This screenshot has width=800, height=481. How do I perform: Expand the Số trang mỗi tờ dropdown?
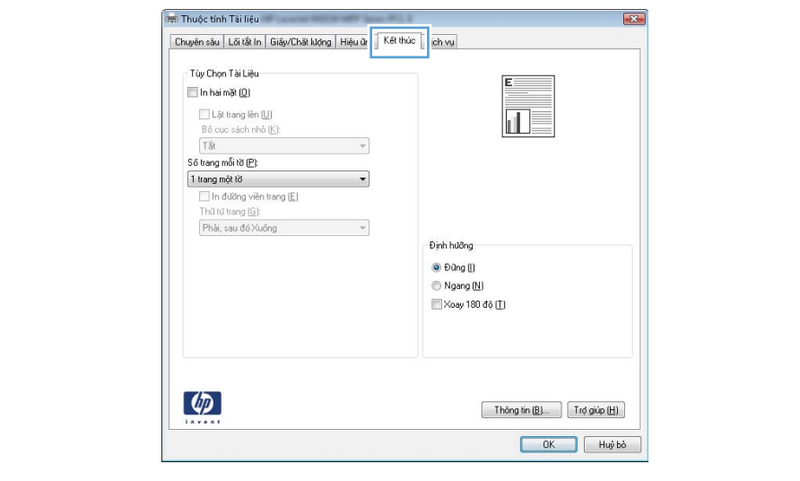(278, 179)
